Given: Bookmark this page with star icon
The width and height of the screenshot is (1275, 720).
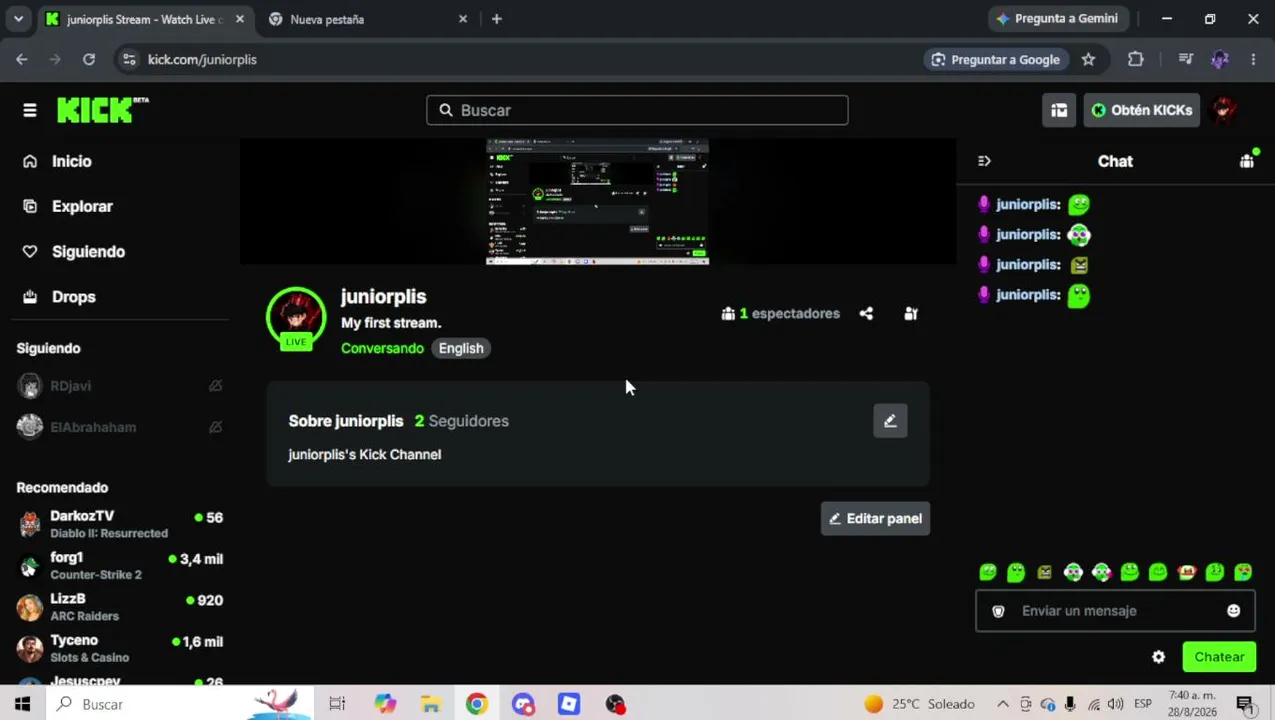Looking at the screenshot, I should 1089,60.
